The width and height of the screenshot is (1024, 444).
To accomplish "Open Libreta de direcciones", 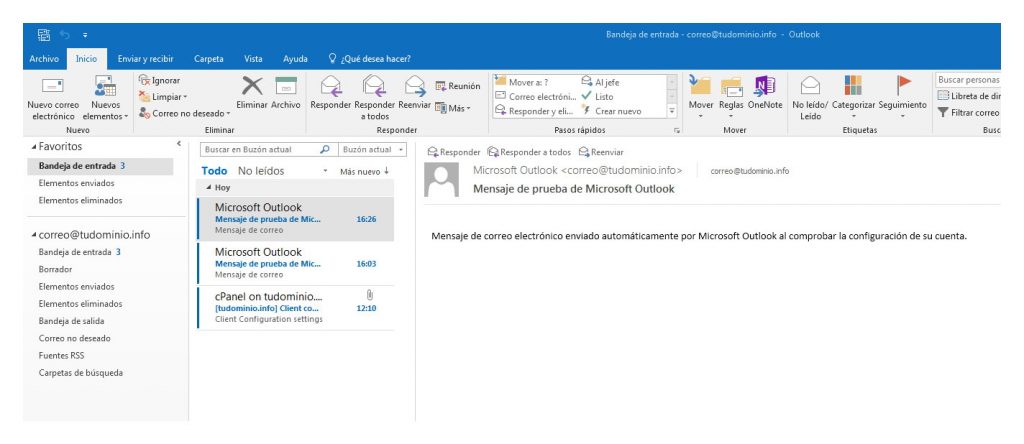I will coord(968,96).
